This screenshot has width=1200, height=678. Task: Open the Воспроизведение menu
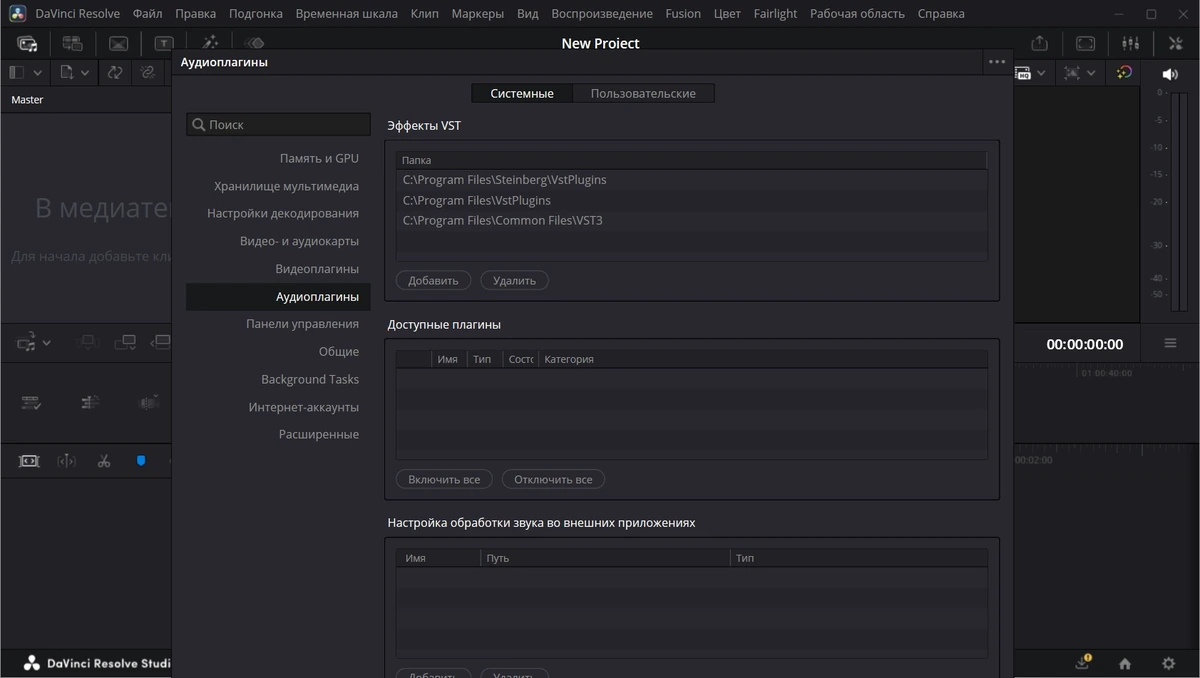click(602, 14)
